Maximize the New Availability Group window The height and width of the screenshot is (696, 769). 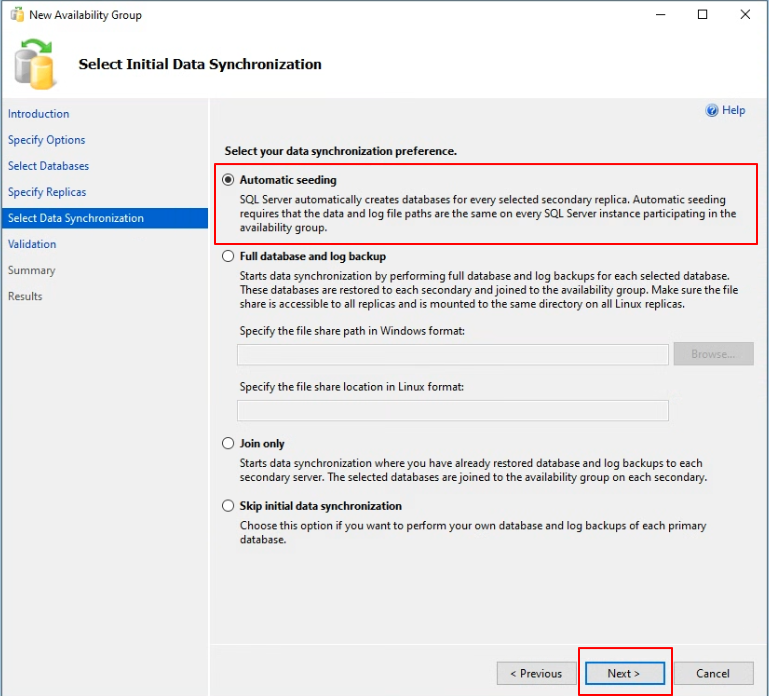[702, 15]
